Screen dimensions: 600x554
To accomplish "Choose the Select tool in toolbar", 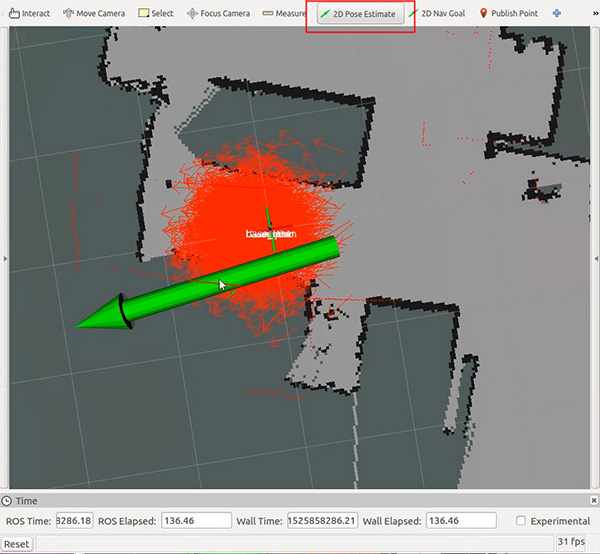I will (x=156, y=14).
